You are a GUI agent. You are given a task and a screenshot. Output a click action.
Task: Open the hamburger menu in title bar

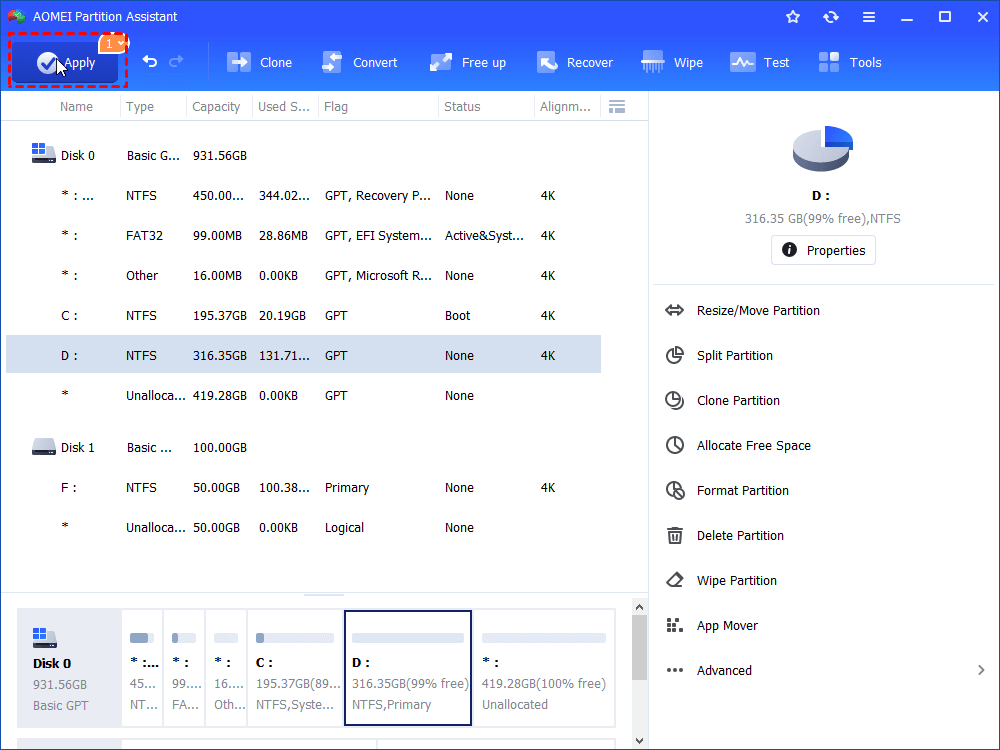point(869,17)
